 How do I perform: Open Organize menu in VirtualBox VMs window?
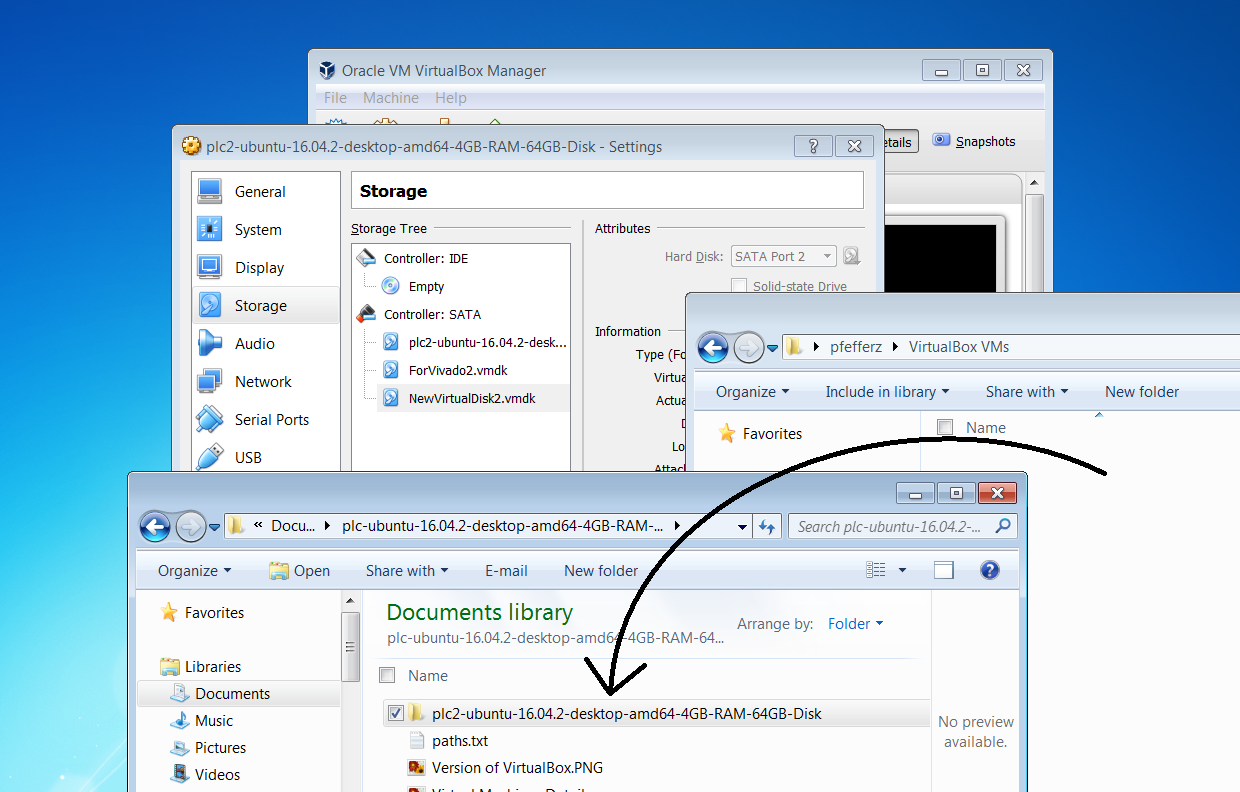[753, 392]
